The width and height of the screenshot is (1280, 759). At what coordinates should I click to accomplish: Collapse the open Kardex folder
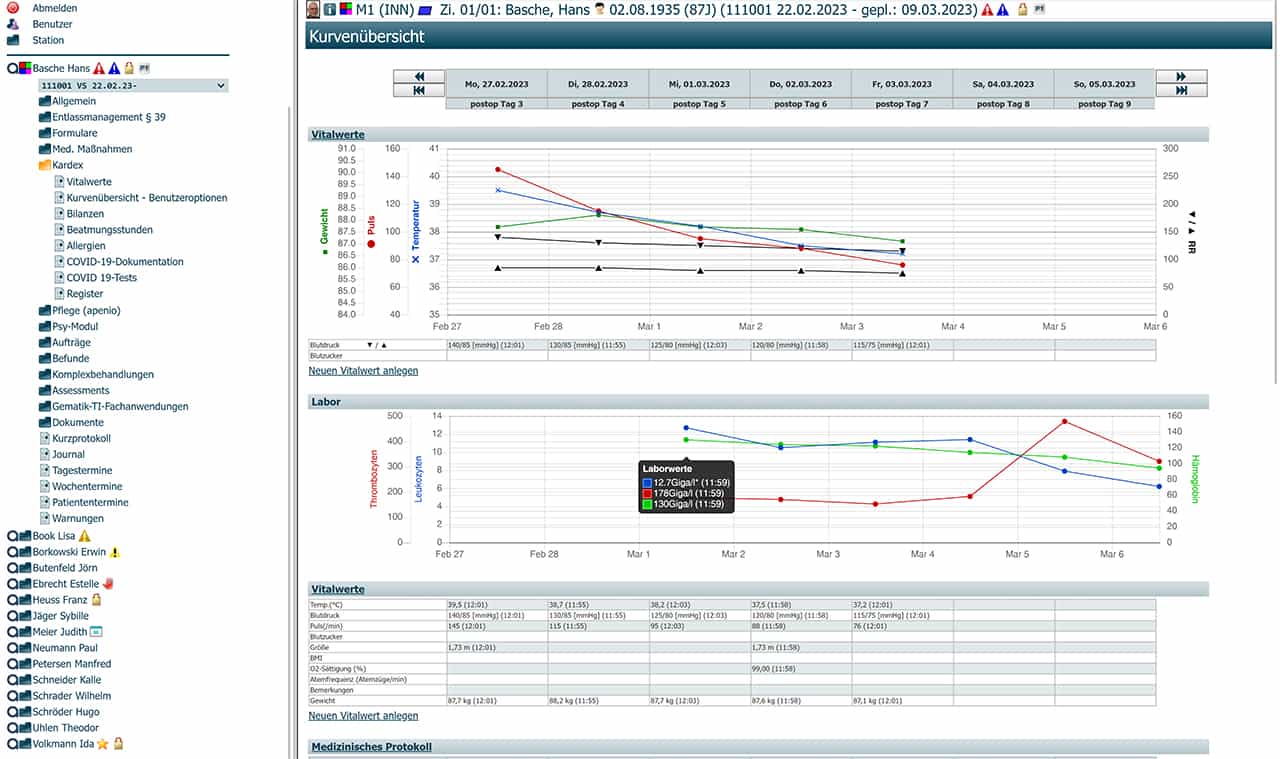point(44,166)
